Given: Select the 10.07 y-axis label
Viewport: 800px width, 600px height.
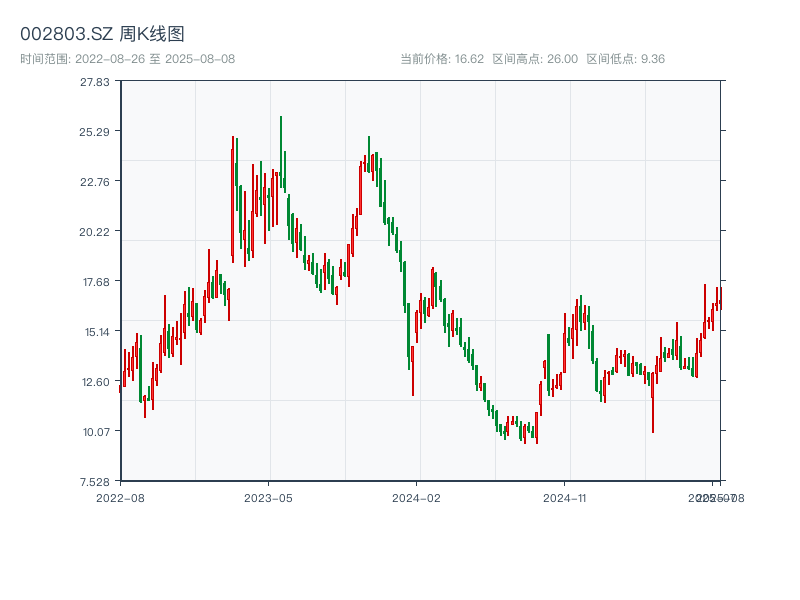Looking at the screenshot, I should coord(96,432).
